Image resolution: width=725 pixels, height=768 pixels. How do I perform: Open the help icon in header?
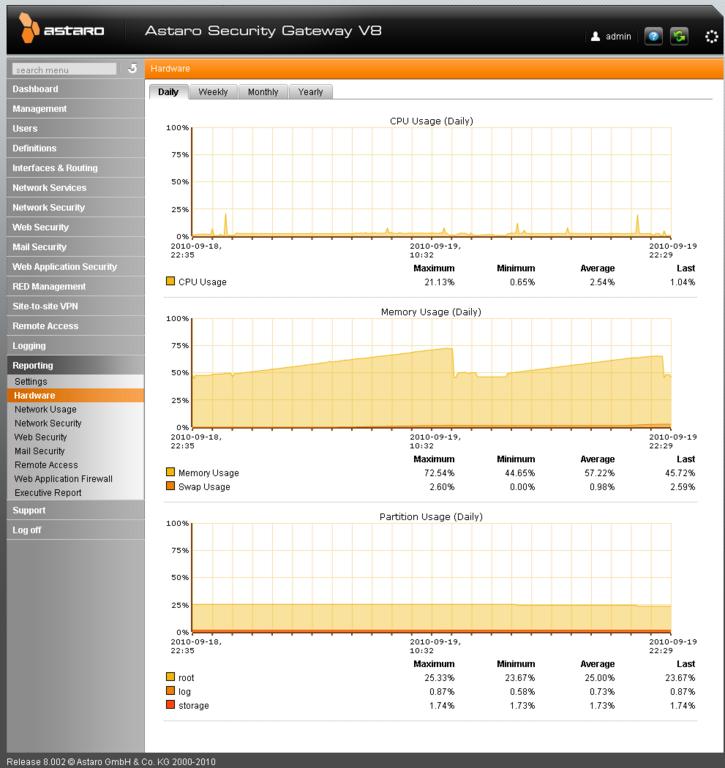click(x=653, y=36)
